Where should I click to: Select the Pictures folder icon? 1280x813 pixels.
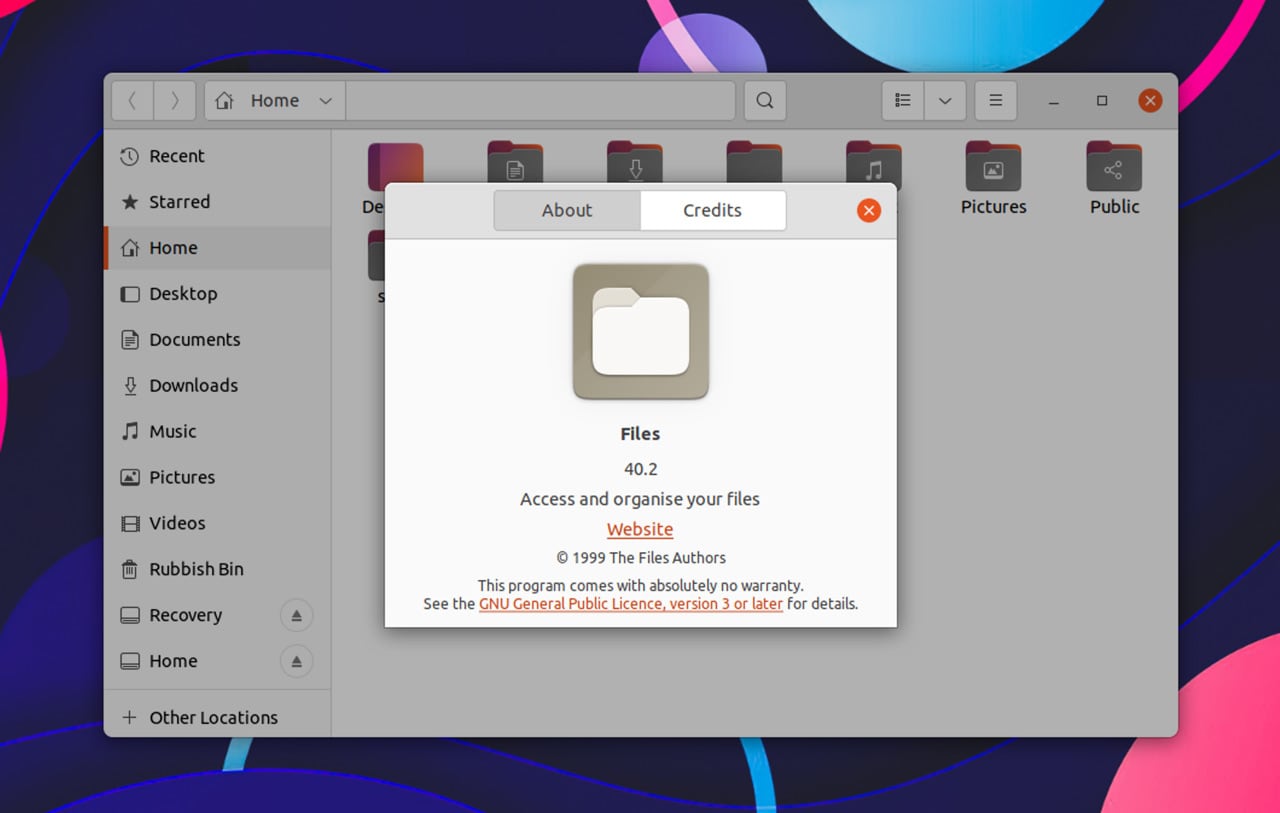(993, 167)
